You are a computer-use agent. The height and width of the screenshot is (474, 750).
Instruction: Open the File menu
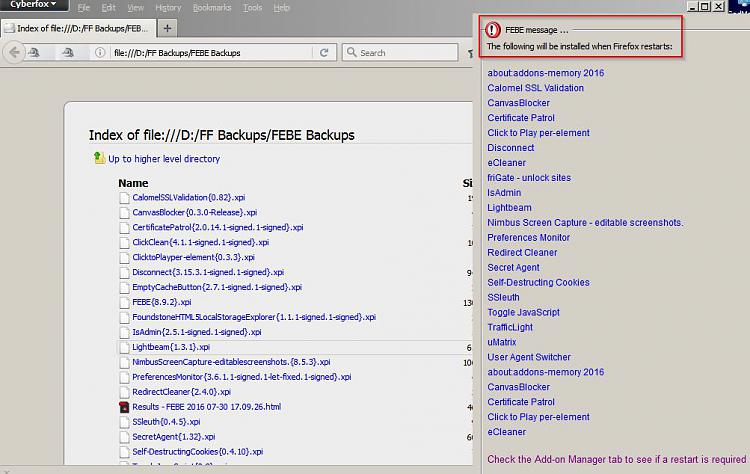pos(84,8)
